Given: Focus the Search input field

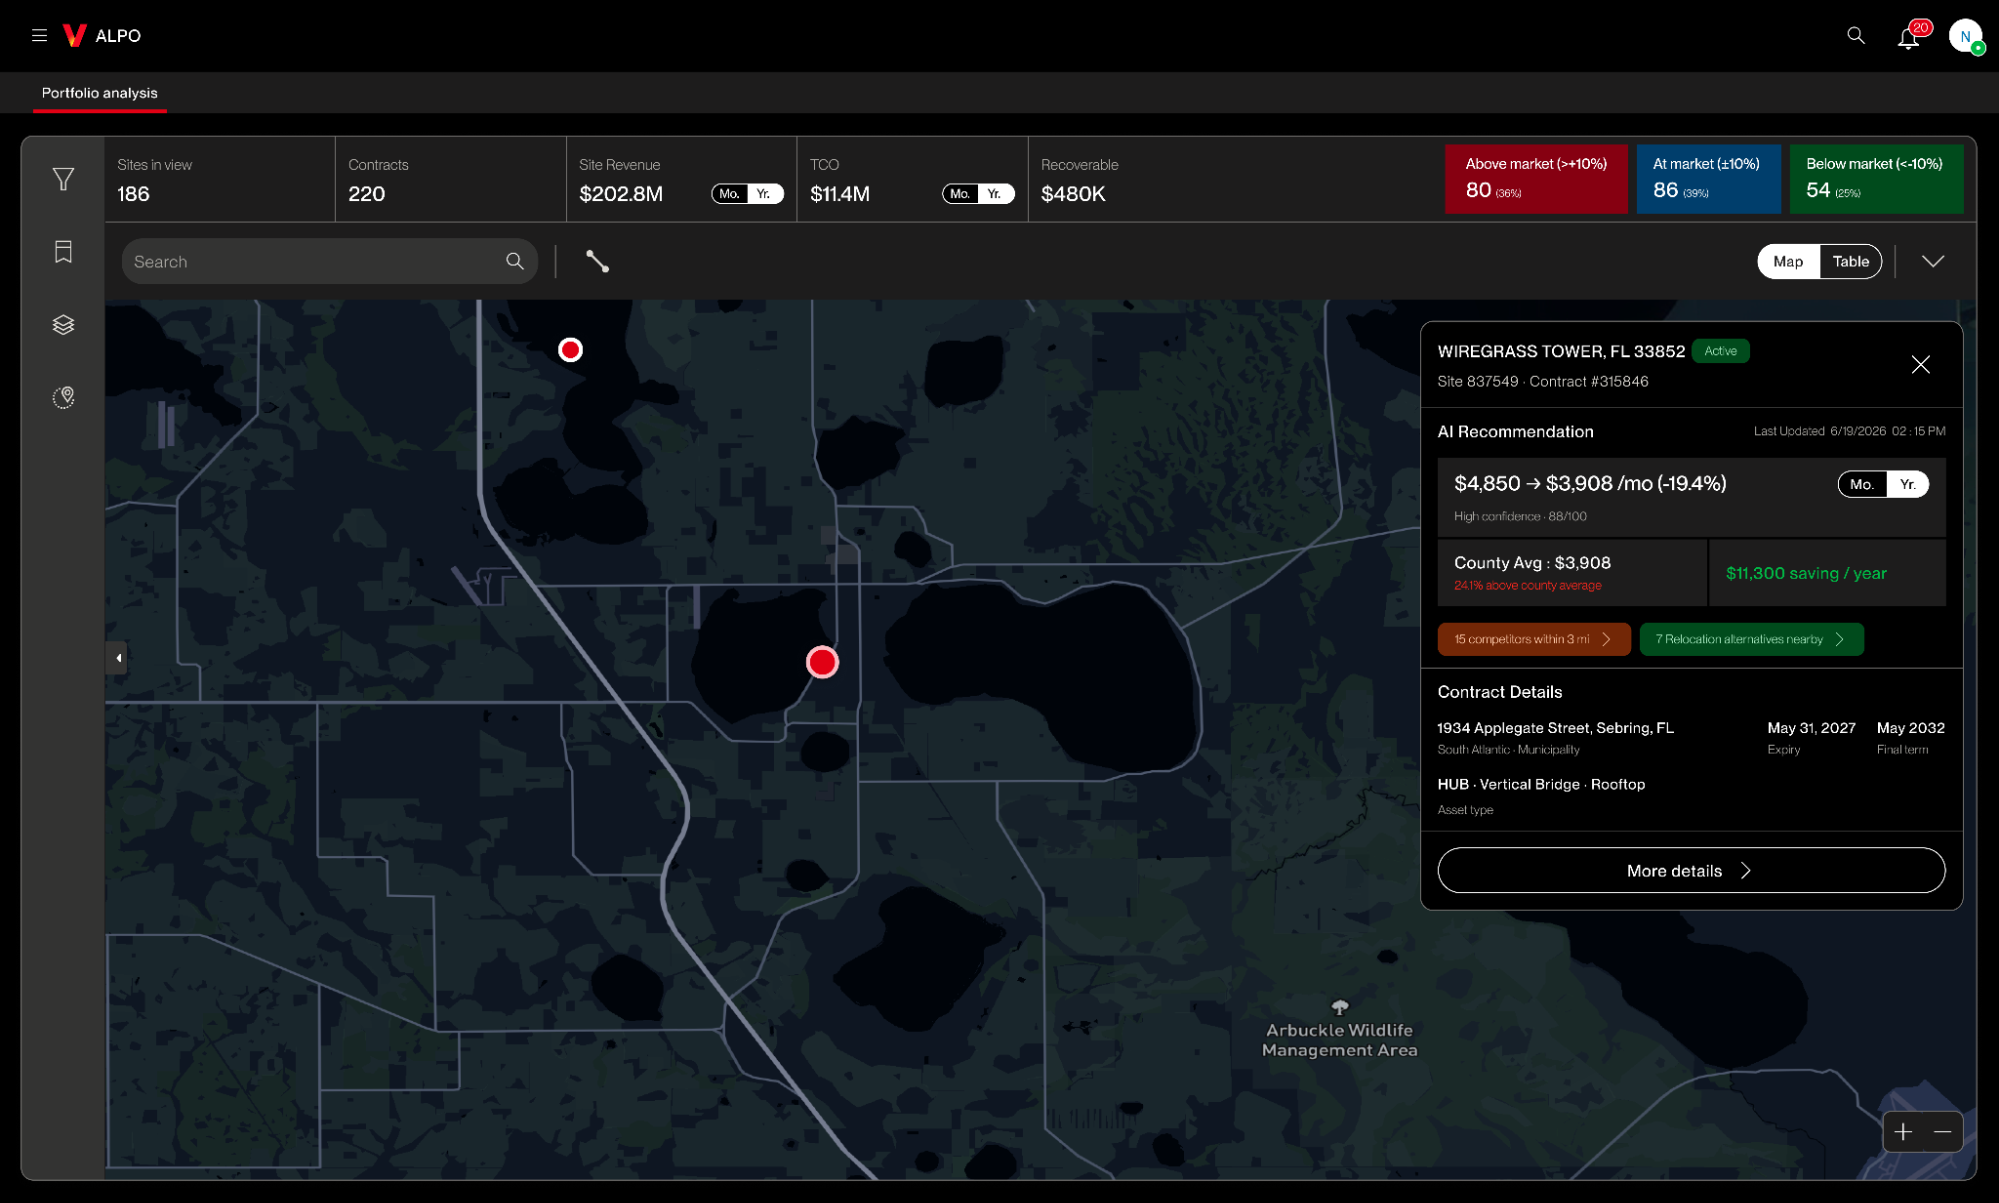Looking at the screenshot, I should pyautogui.click(x=329, y=261).
